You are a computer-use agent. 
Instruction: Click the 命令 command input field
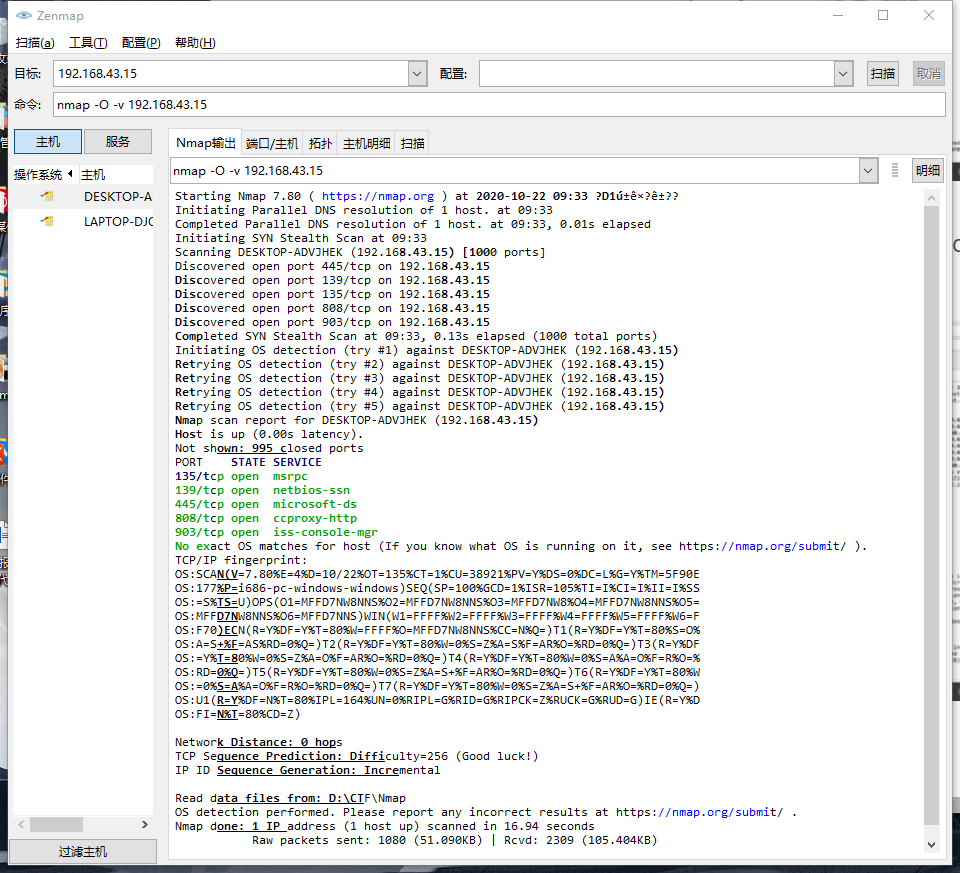pyautogui.click(x=499, y=105)
